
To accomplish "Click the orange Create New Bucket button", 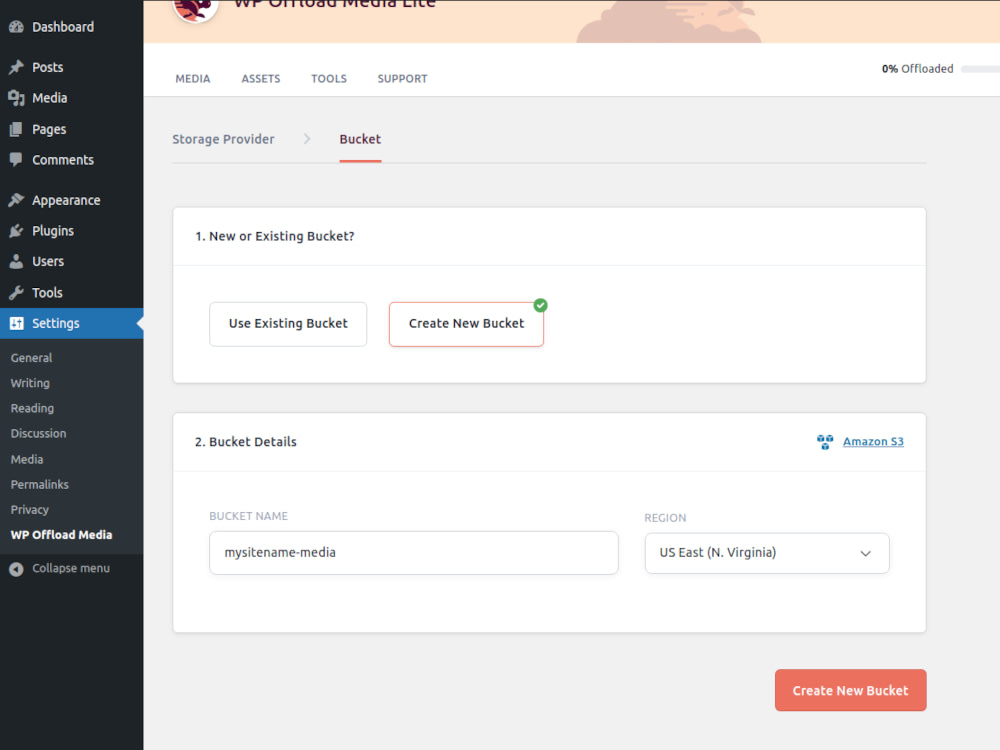I will 850,690.
